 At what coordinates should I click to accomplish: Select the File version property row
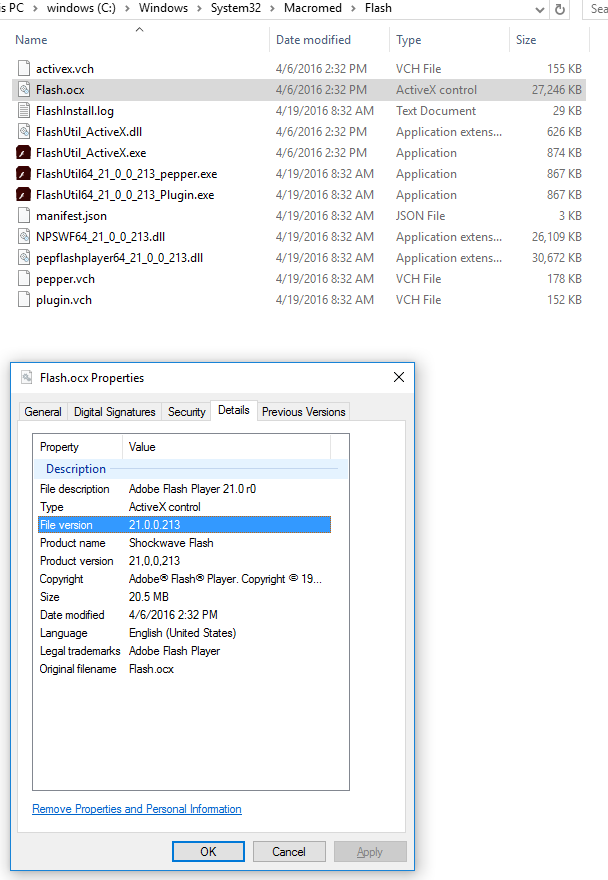184,525
